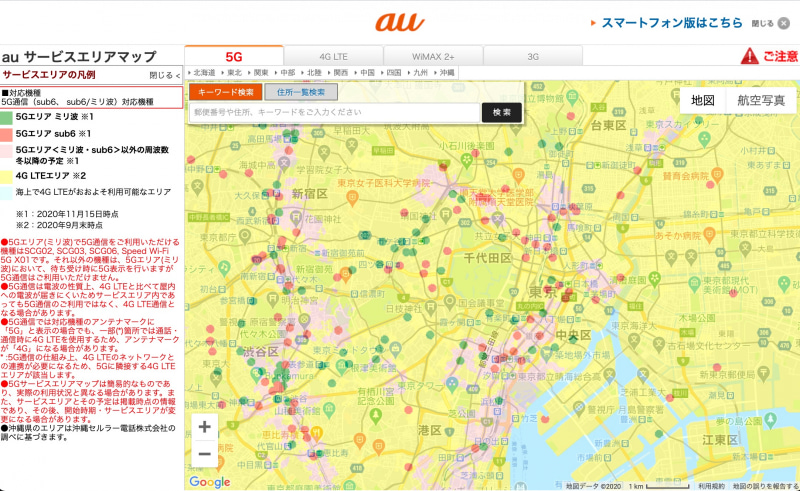Switch map view to 航空写真
800x491 pixels.
pyautogui.click(x=761, y=101)
